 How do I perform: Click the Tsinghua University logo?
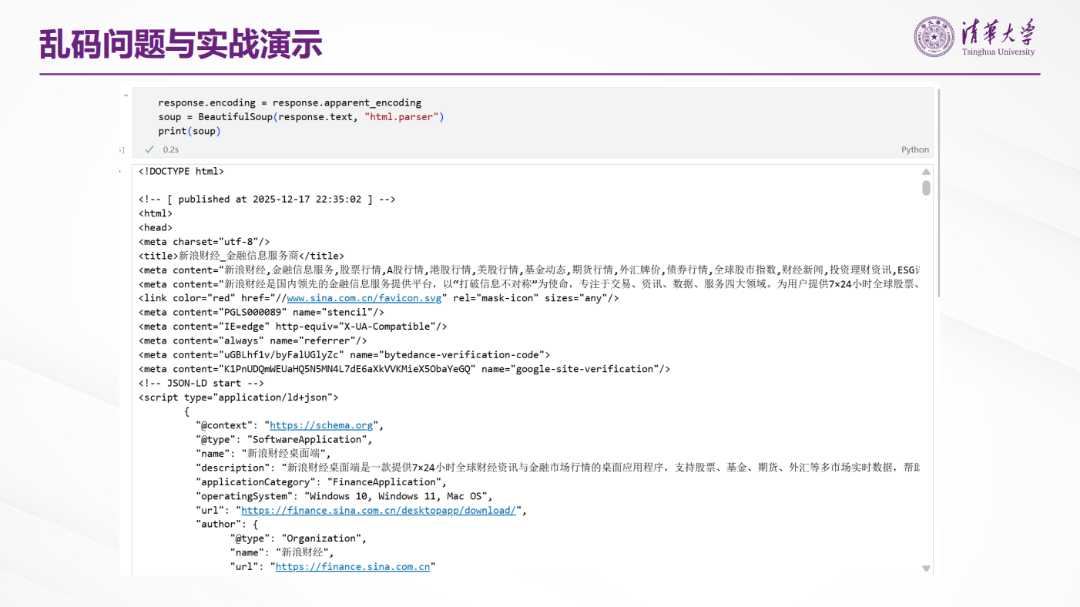point(974,37)
